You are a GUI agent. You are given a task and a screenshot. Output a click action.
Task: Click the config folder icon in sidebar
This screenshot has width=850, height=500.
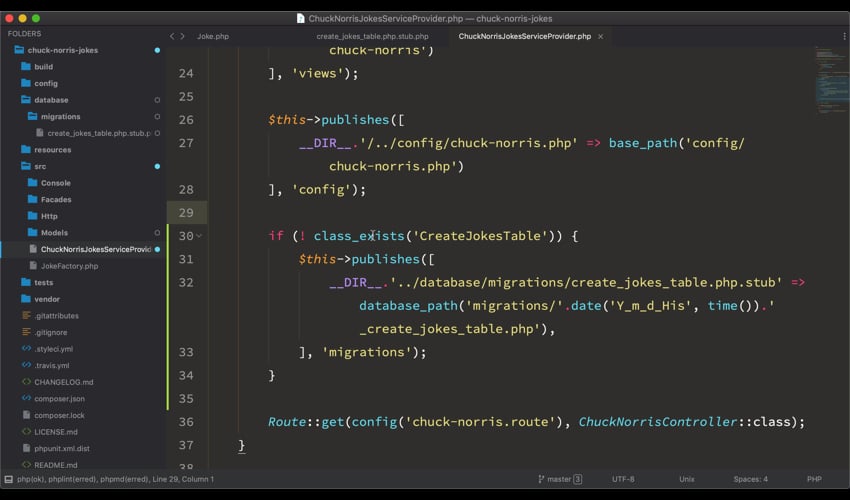pos(25,83)
